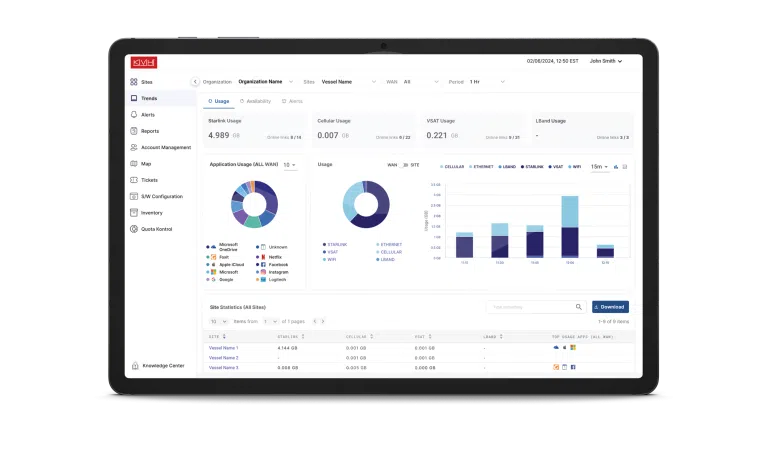The image size is (768, 462).
Task: Open items-per-page 10 dropdown
Action: (x=218, y=321)
